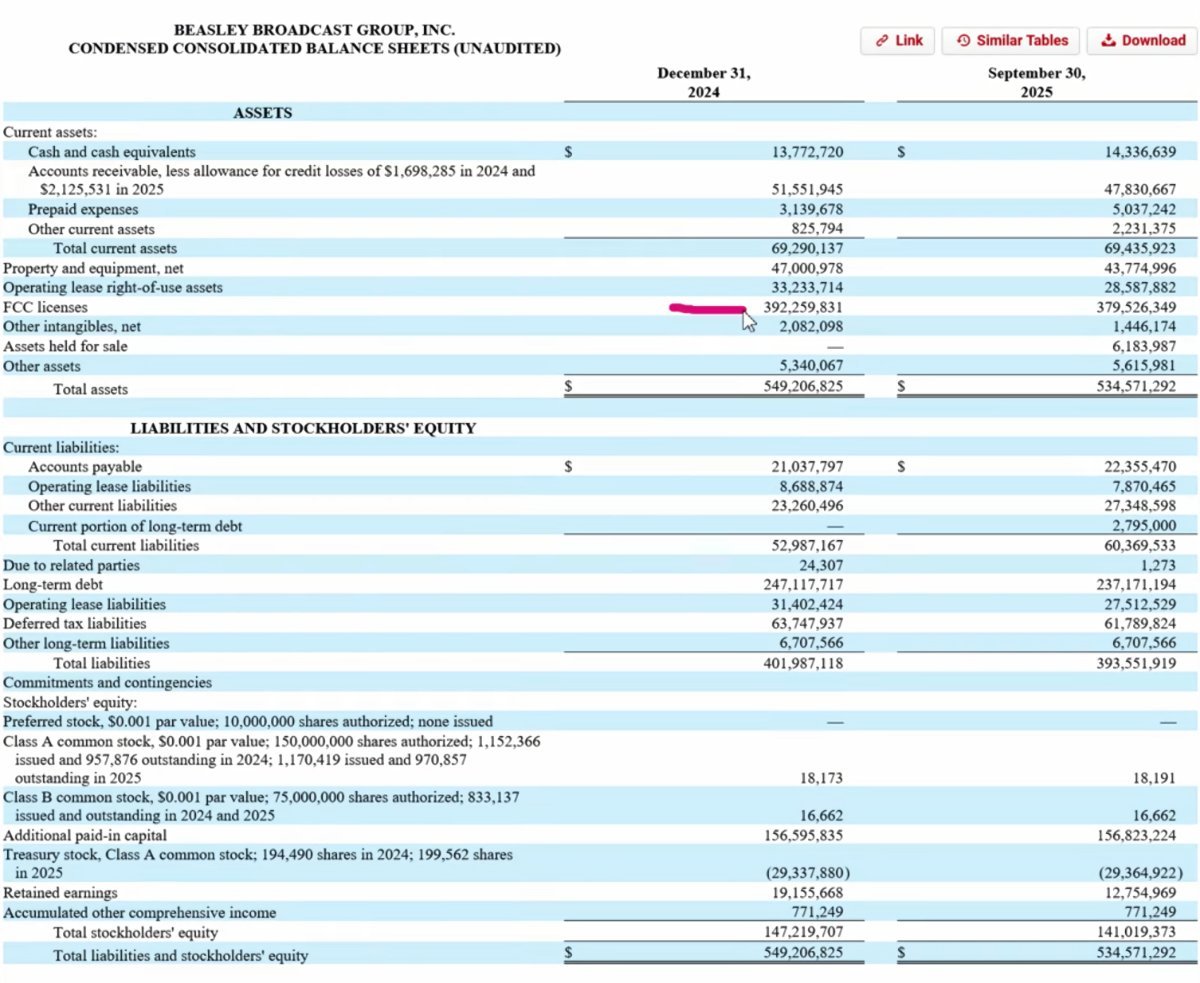1200x983 pixels.
Task: Click the Accounts payable row label
Action: [85, 467]
